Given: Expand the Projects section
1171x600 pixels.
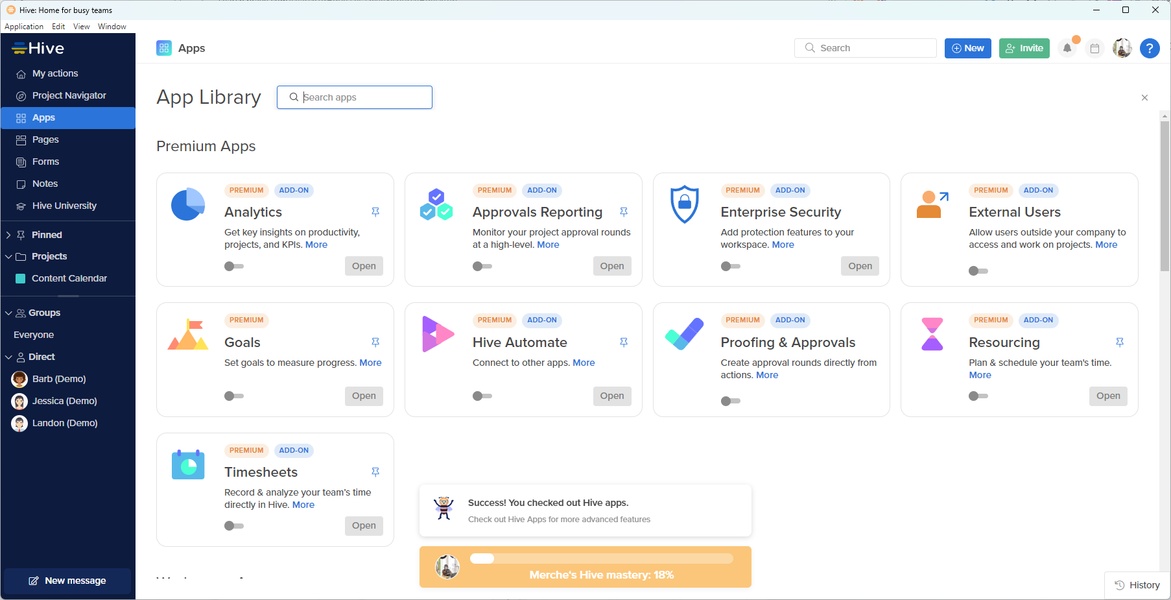Looking at the screenshot, I should click(9, 256).
